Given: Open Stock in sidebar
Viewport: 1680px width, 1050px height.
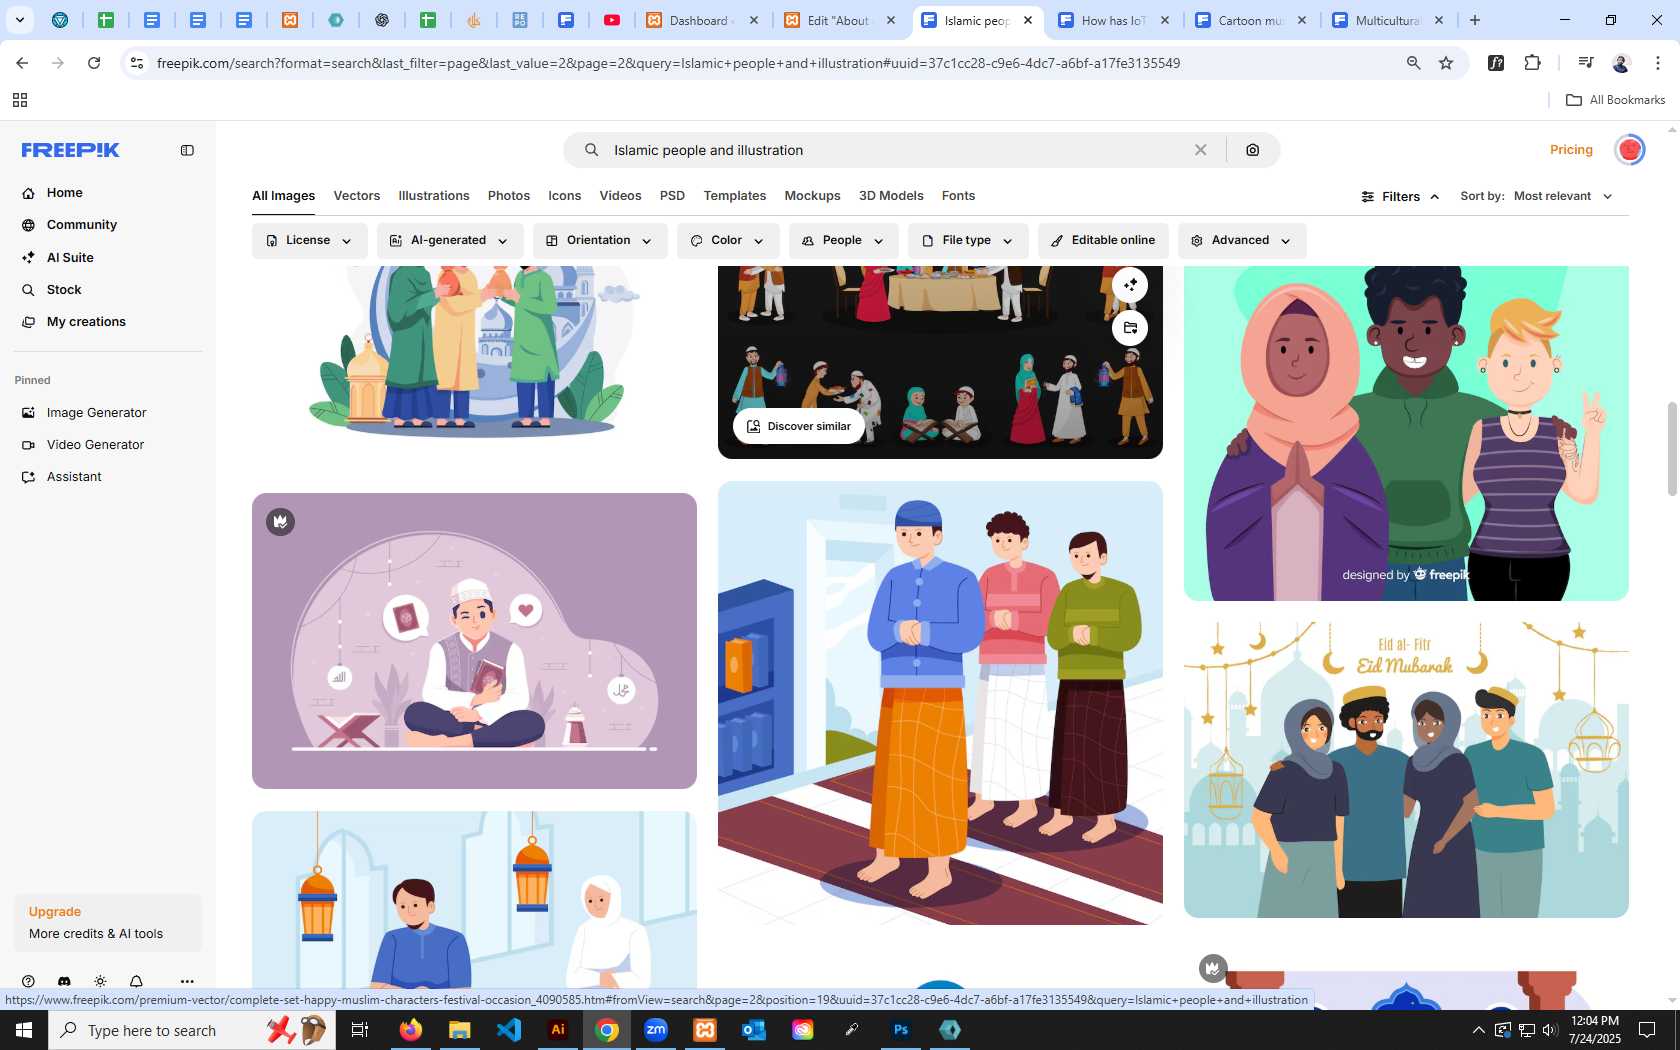Looking at the screenshot, I should click(x=64, y=290).
